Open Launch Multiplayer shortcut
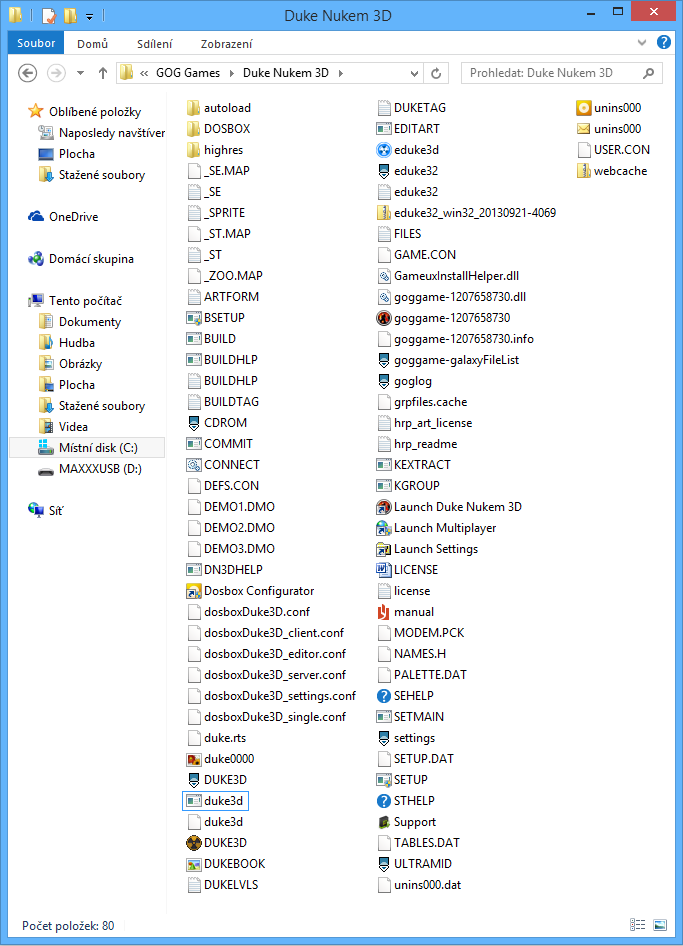This screenshot has width=683, height=946. click(436, 528)
